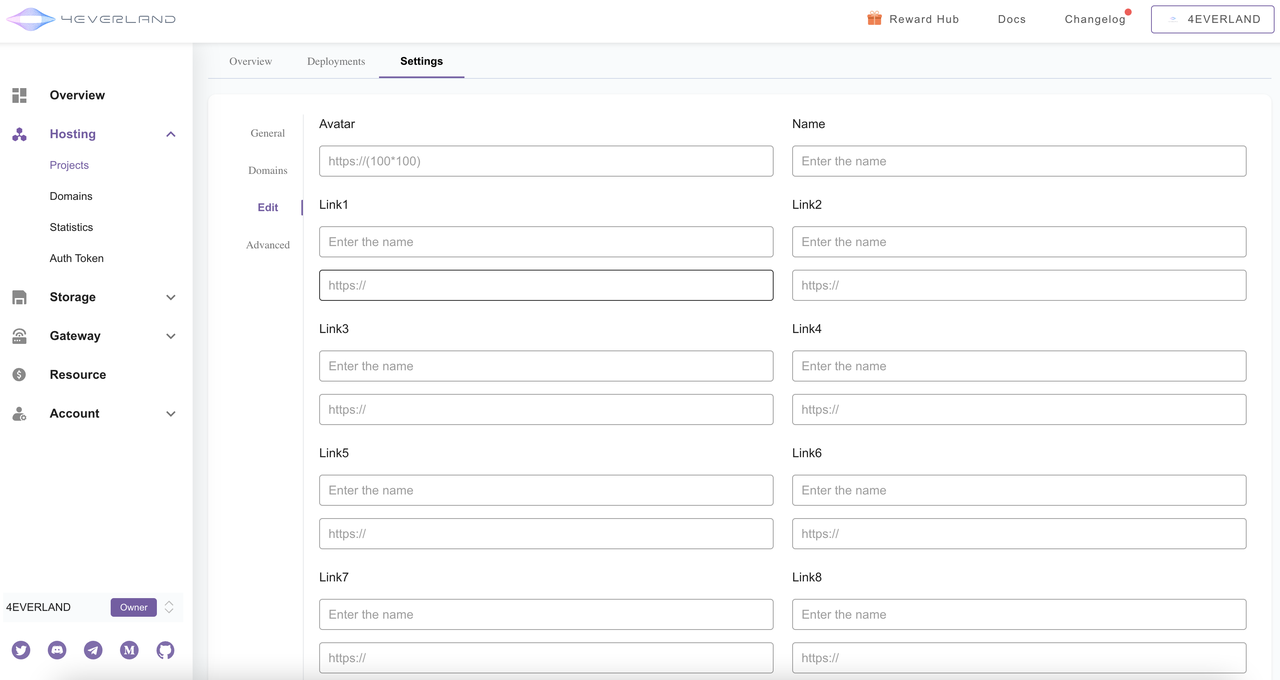1280x680 pixels.
Task: Open the Docs link
Action: [x=1011, y=19]
